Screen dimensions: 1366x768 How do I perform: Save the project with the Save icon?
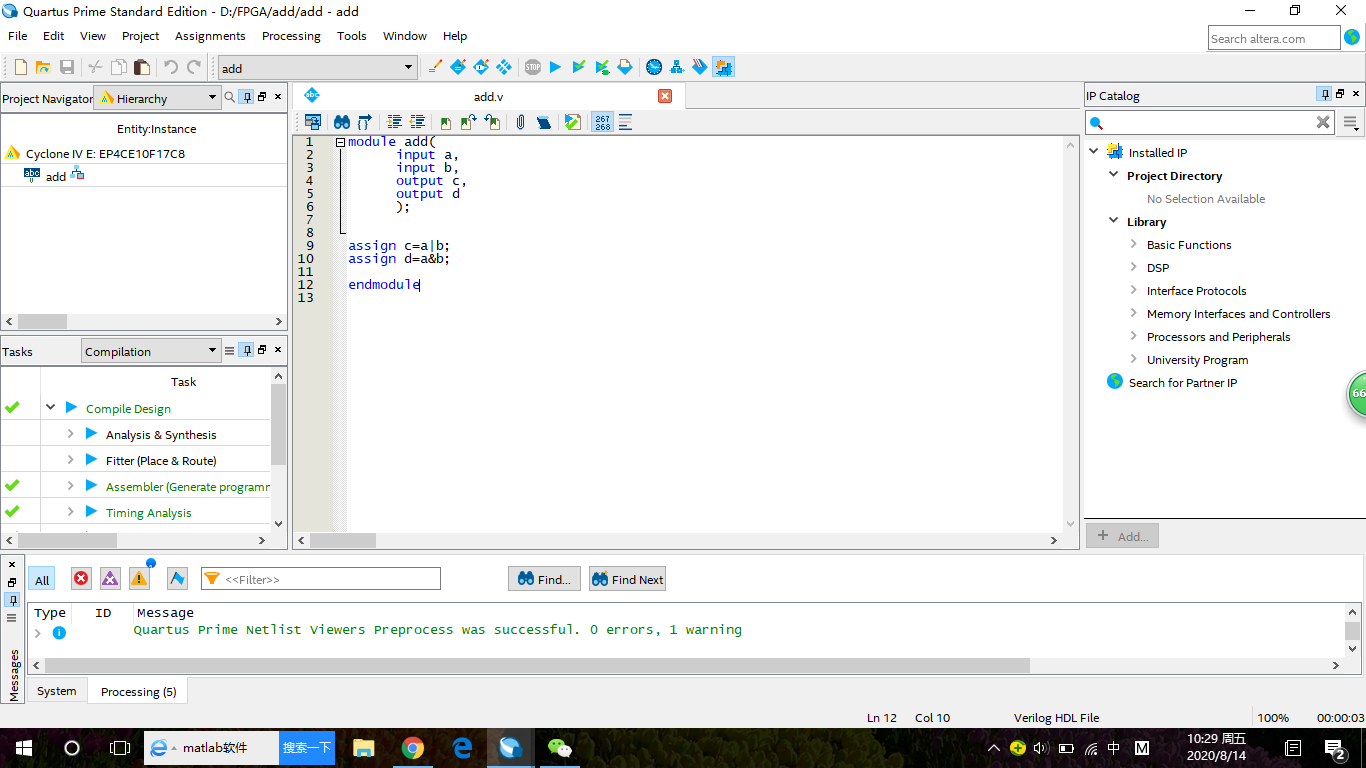click(x=66, y=67)
